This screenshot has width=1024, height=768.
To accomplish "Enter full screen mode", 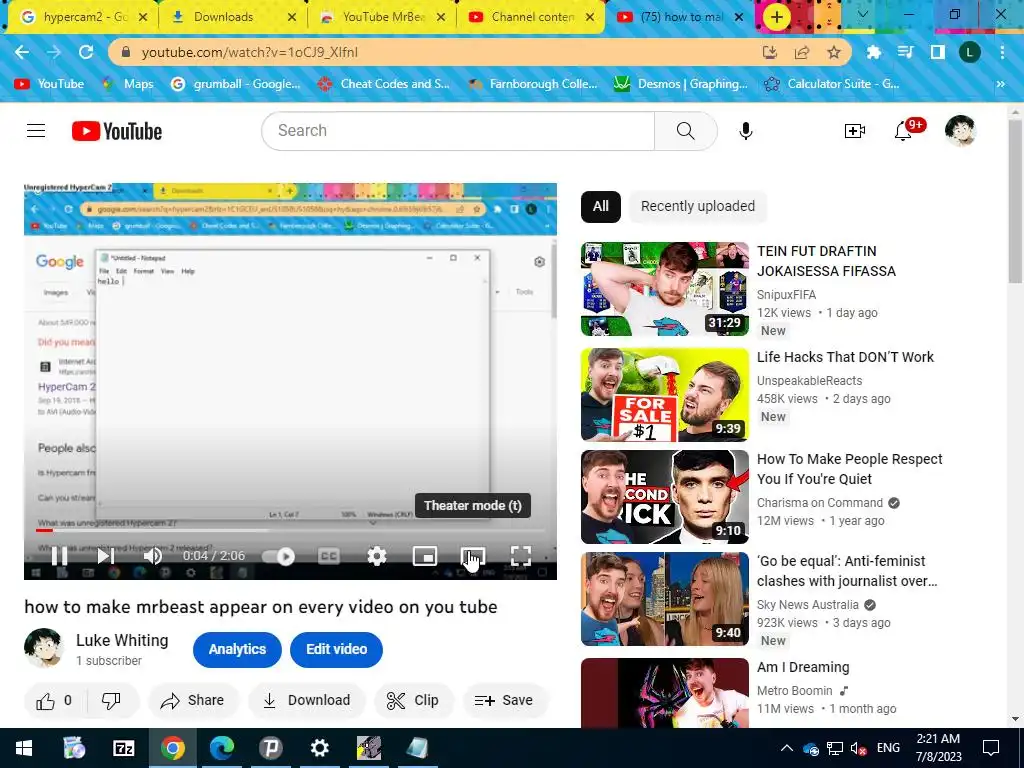I will pyautogui.click(x=520, y=556).
